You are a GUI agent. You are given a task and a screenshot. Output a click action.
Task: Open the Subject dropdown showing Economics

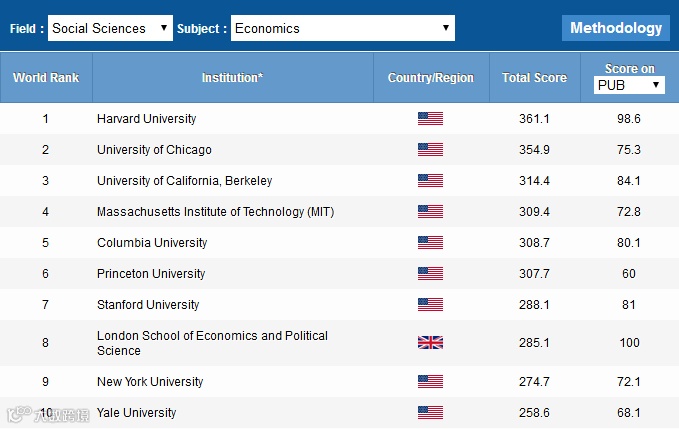tap(342, 28)
